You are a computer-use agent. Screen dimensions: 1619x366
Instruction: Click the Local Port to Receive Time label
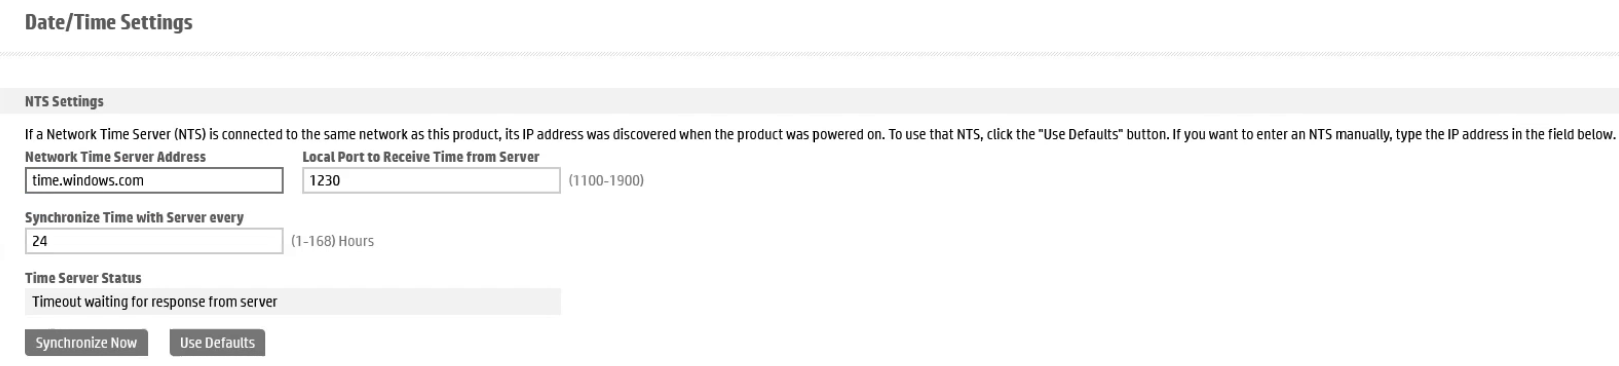click(x=421, y=157)
